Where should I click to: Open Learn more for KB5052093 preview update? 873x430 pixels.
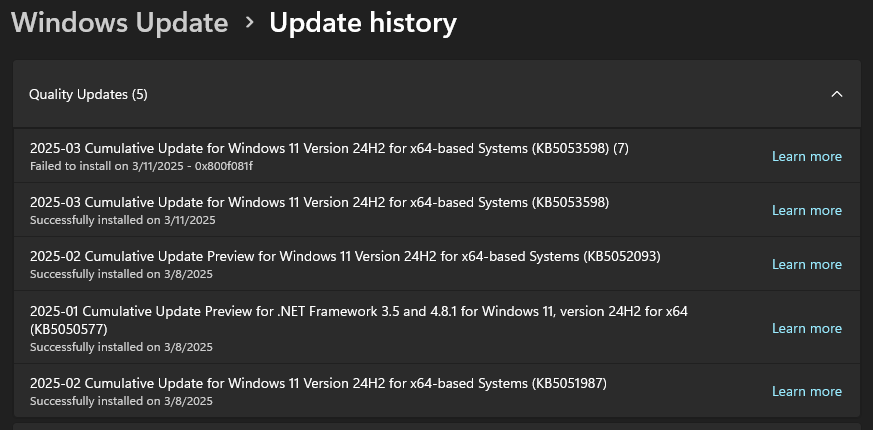806,264
